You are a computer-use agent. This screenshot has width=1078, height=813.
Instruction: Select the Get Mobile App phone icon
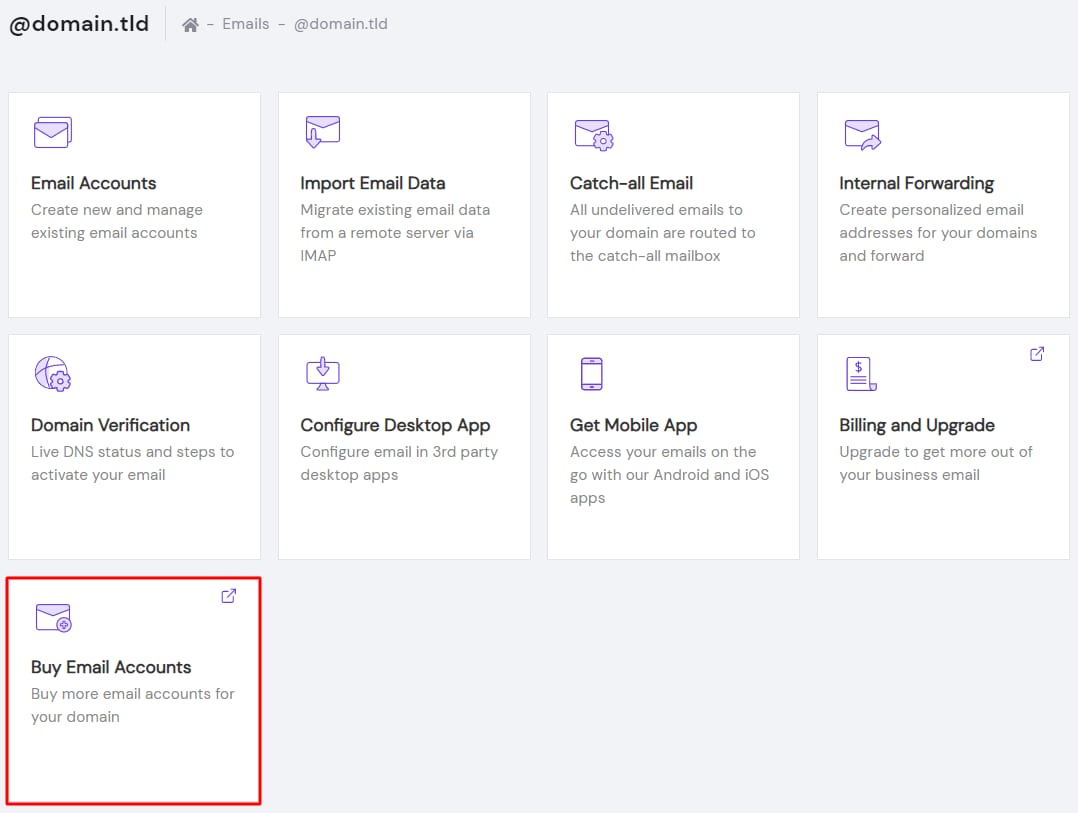591,374
